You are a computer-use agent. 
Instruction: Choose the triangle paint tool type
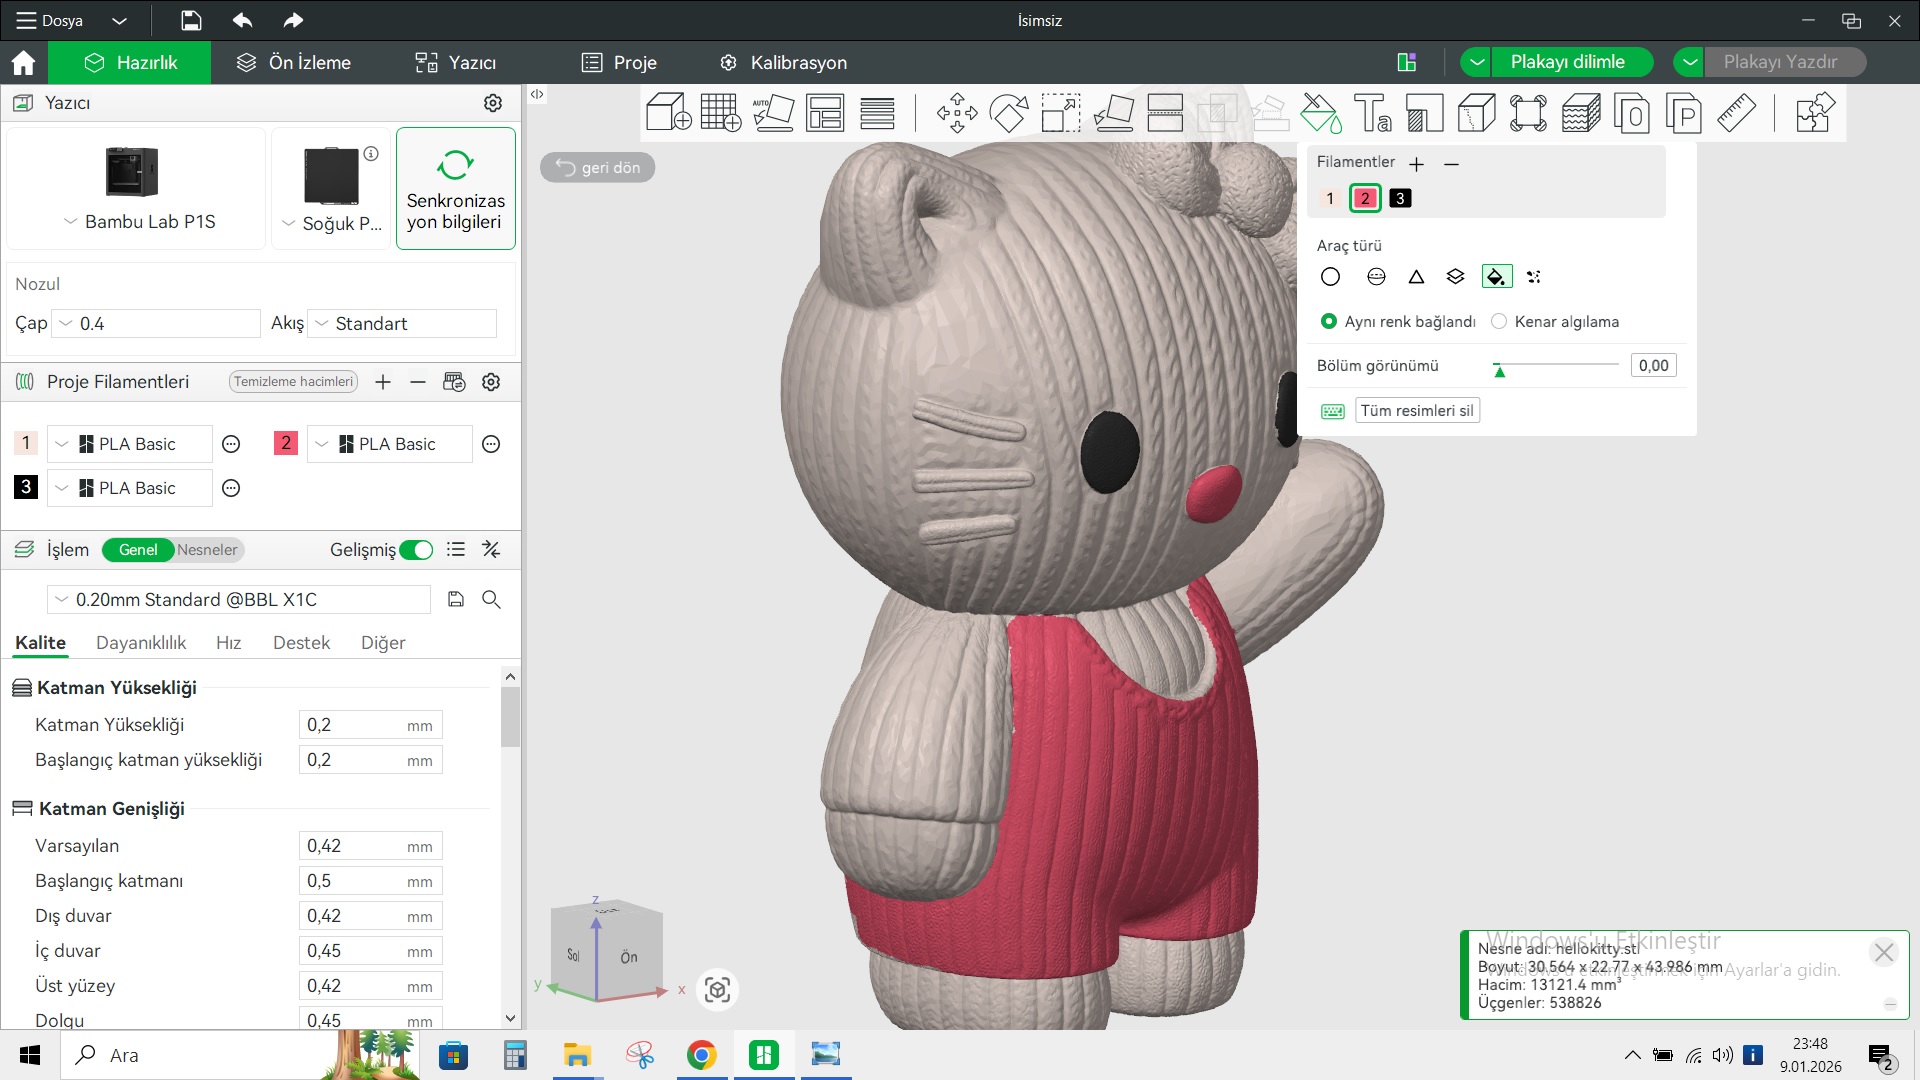[x=1416, y=277]
